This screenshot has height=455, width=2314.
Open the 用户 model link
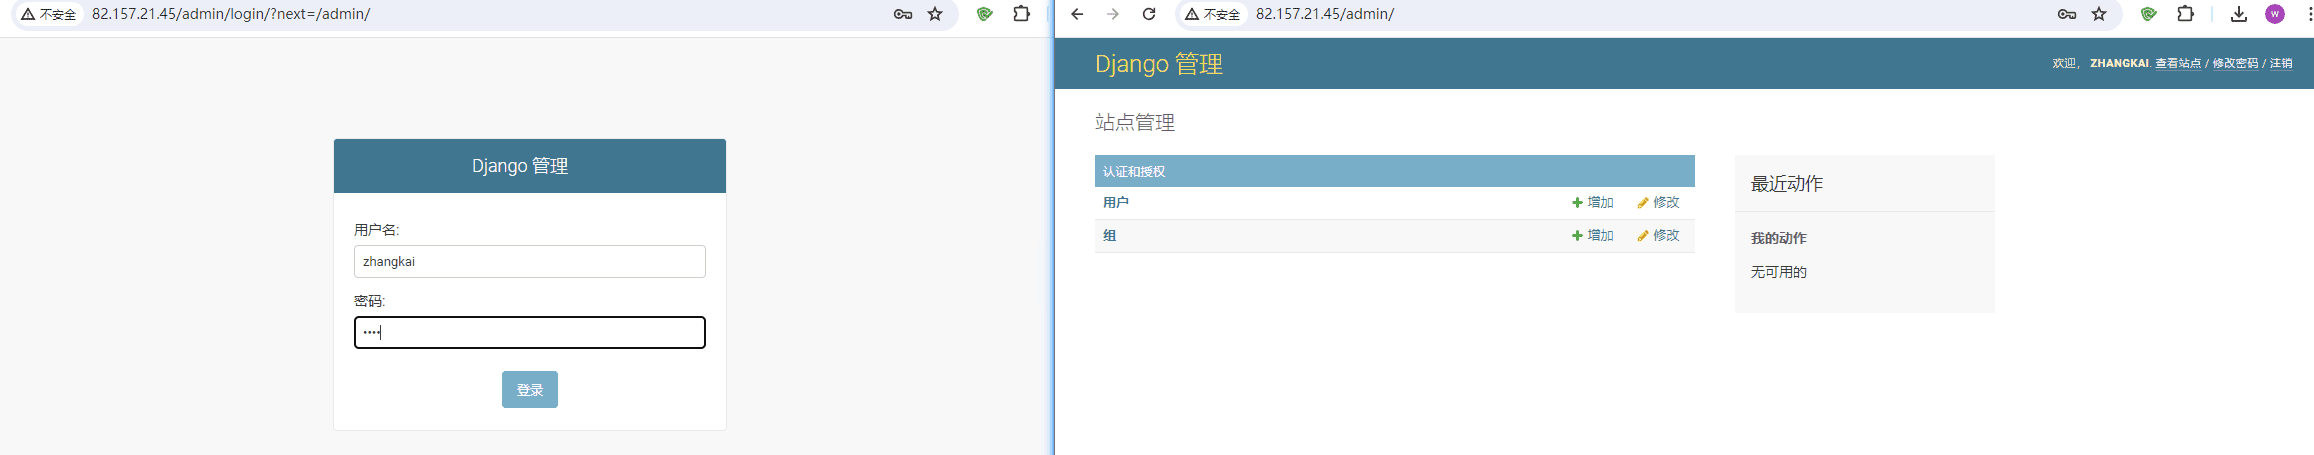(x=1116, y=203)
